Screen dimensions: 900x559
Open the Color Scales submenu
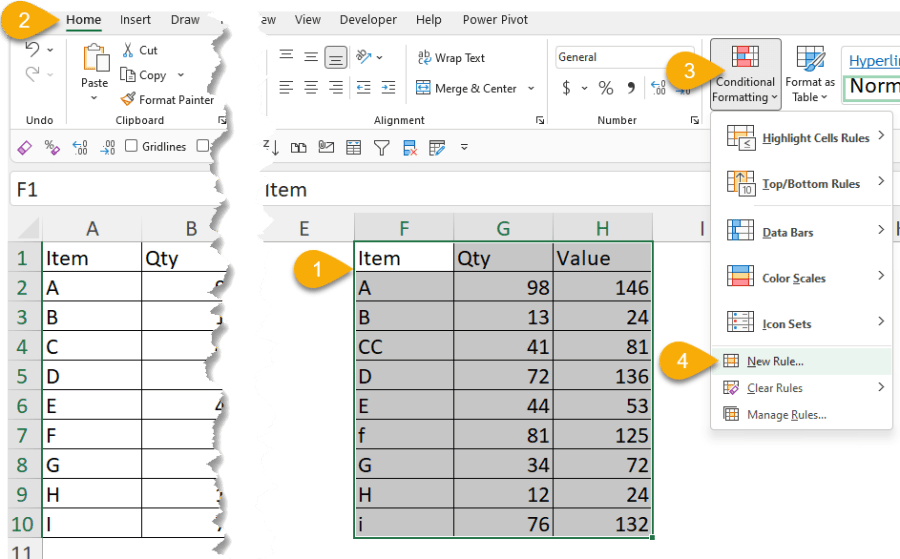point(794,278)
